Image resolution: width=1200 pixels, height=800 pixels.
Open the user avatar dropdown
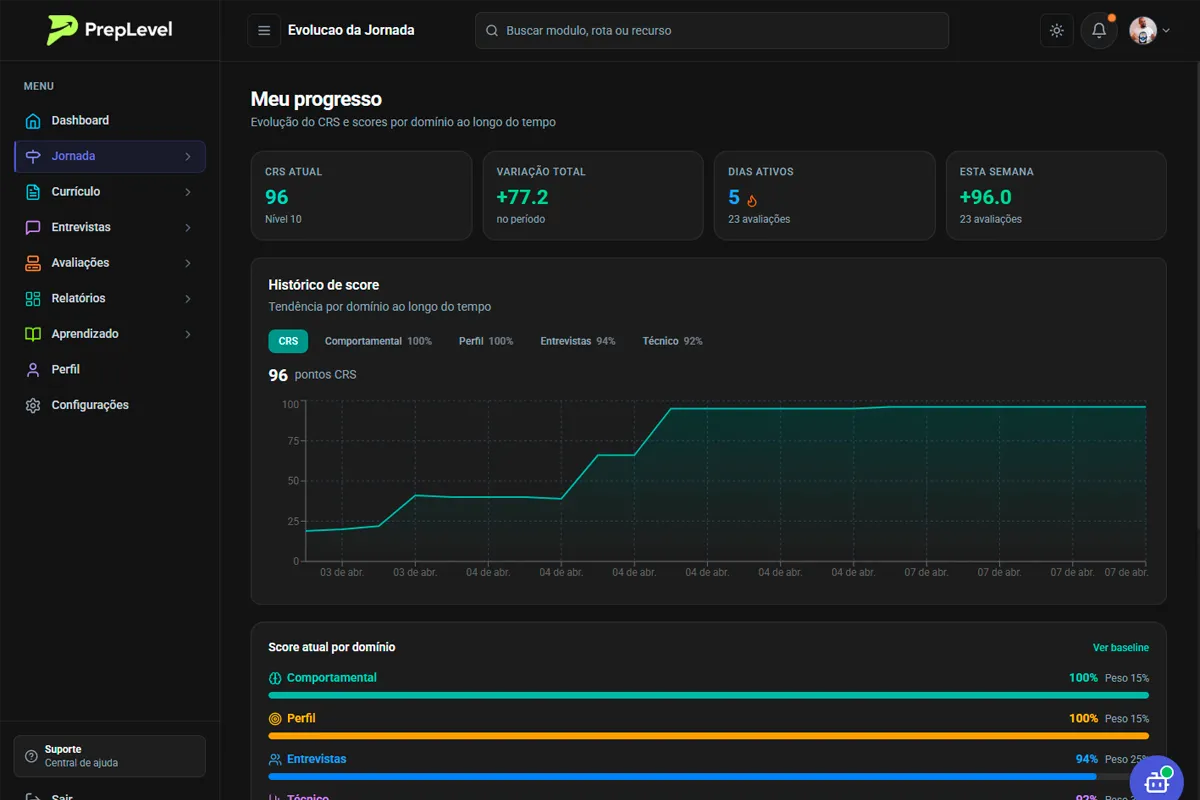pyautogui.click(x=1150, y=31)
